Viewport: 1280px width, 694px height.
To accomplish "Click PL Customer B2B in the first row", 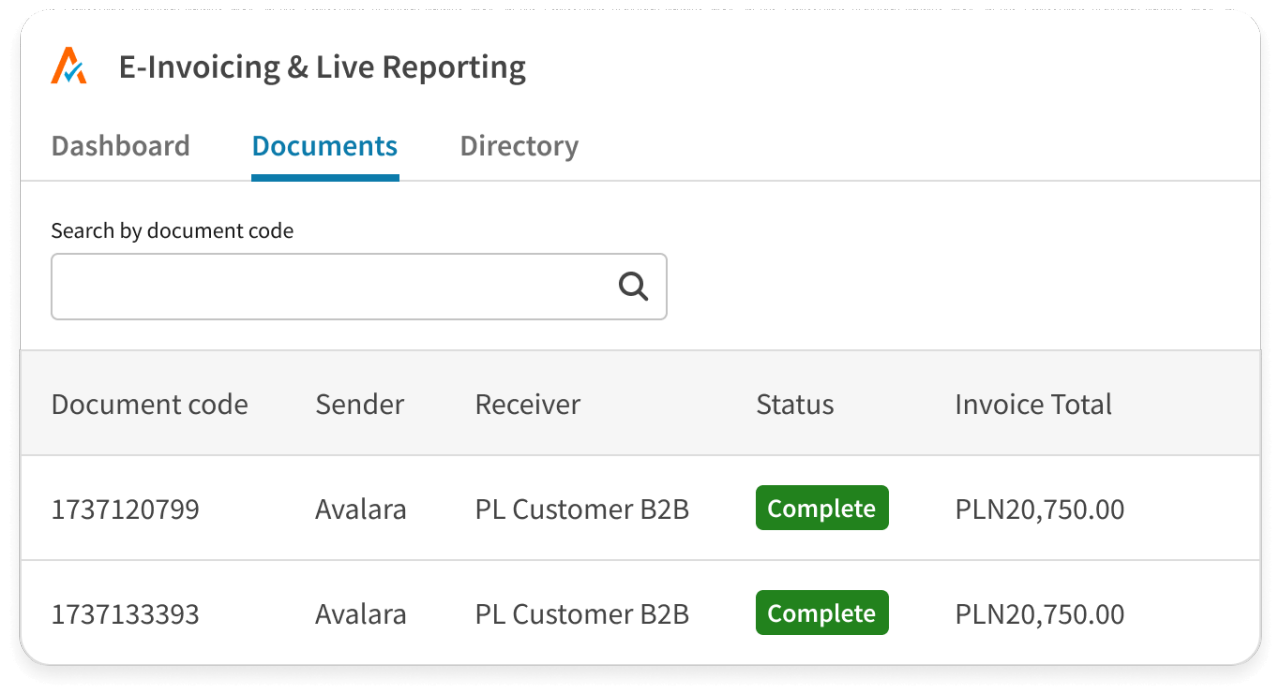I will [581, 508].
